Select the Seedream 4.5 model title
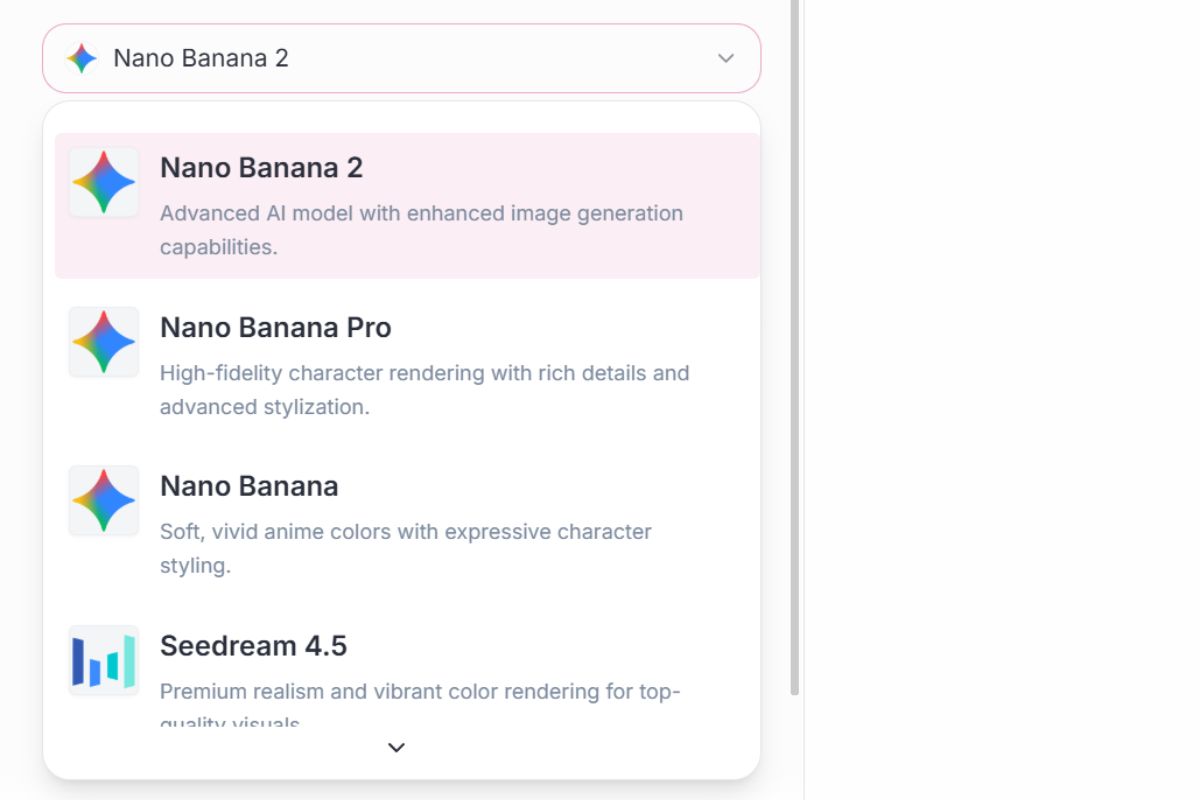The width and height of the screenshot is (1200, 800). click(x=253, y=646)
